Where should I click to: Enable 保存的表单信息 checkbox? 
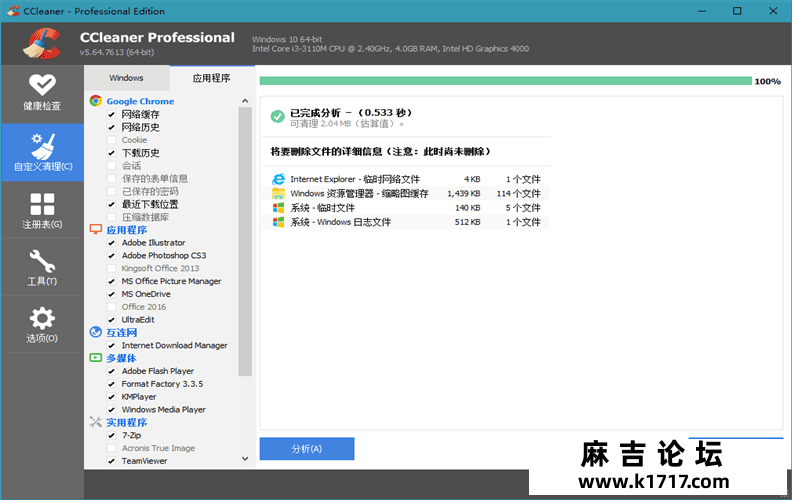[x=112, y=178]
